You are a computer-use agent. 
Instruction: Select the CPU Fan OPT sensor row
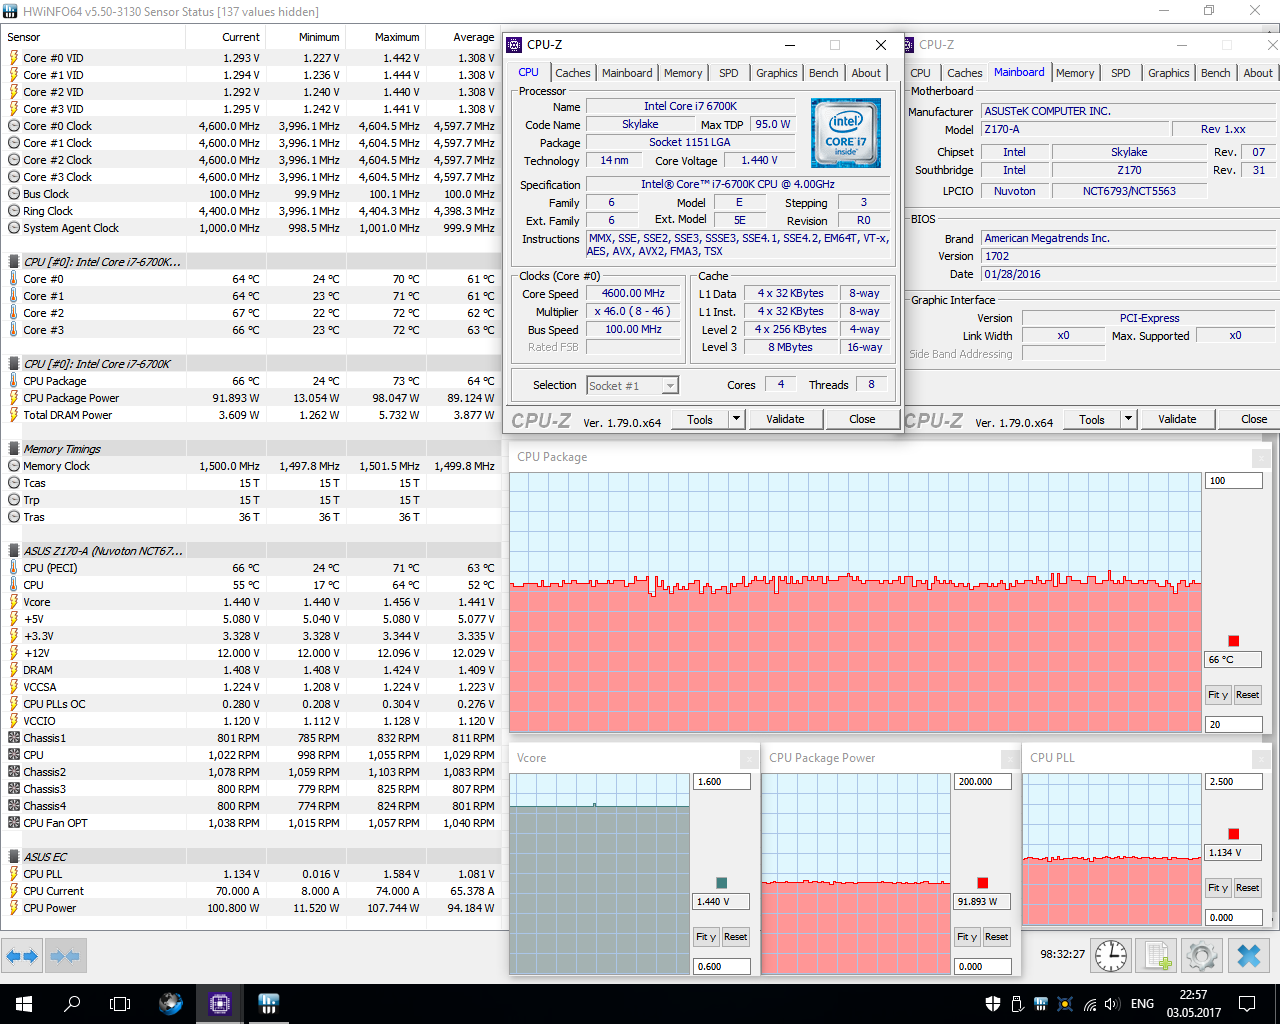250,823
